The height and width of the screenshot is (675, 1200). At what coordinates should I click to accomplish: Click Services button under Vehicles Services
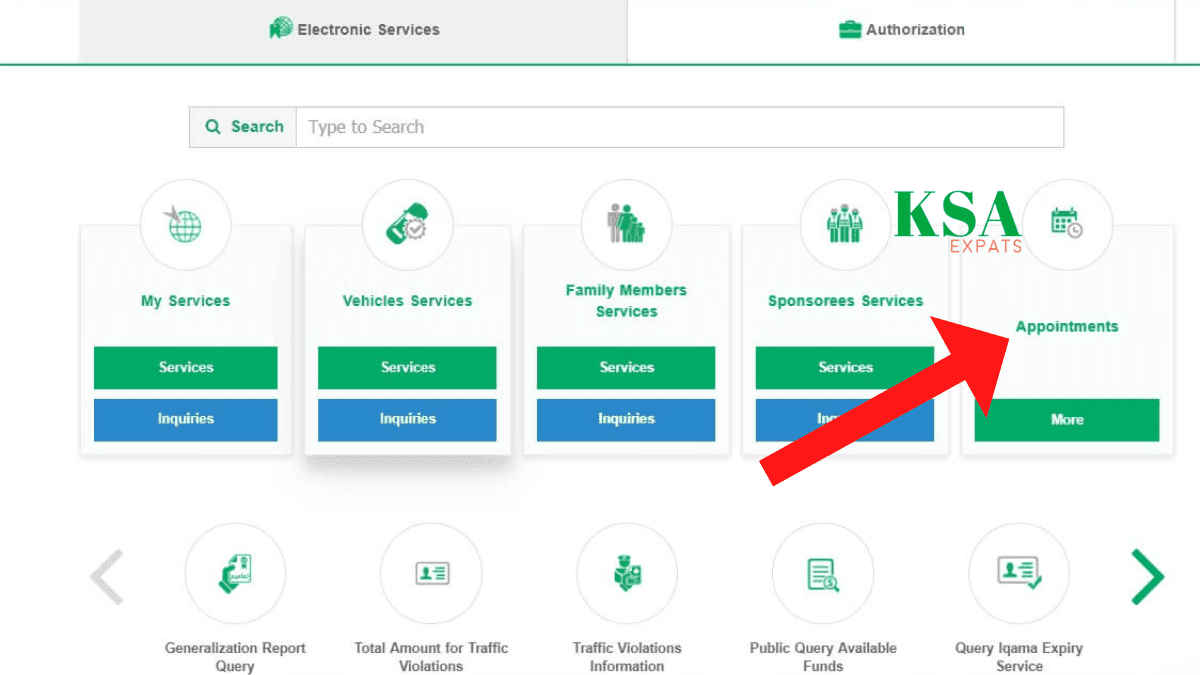click(407, 367)
